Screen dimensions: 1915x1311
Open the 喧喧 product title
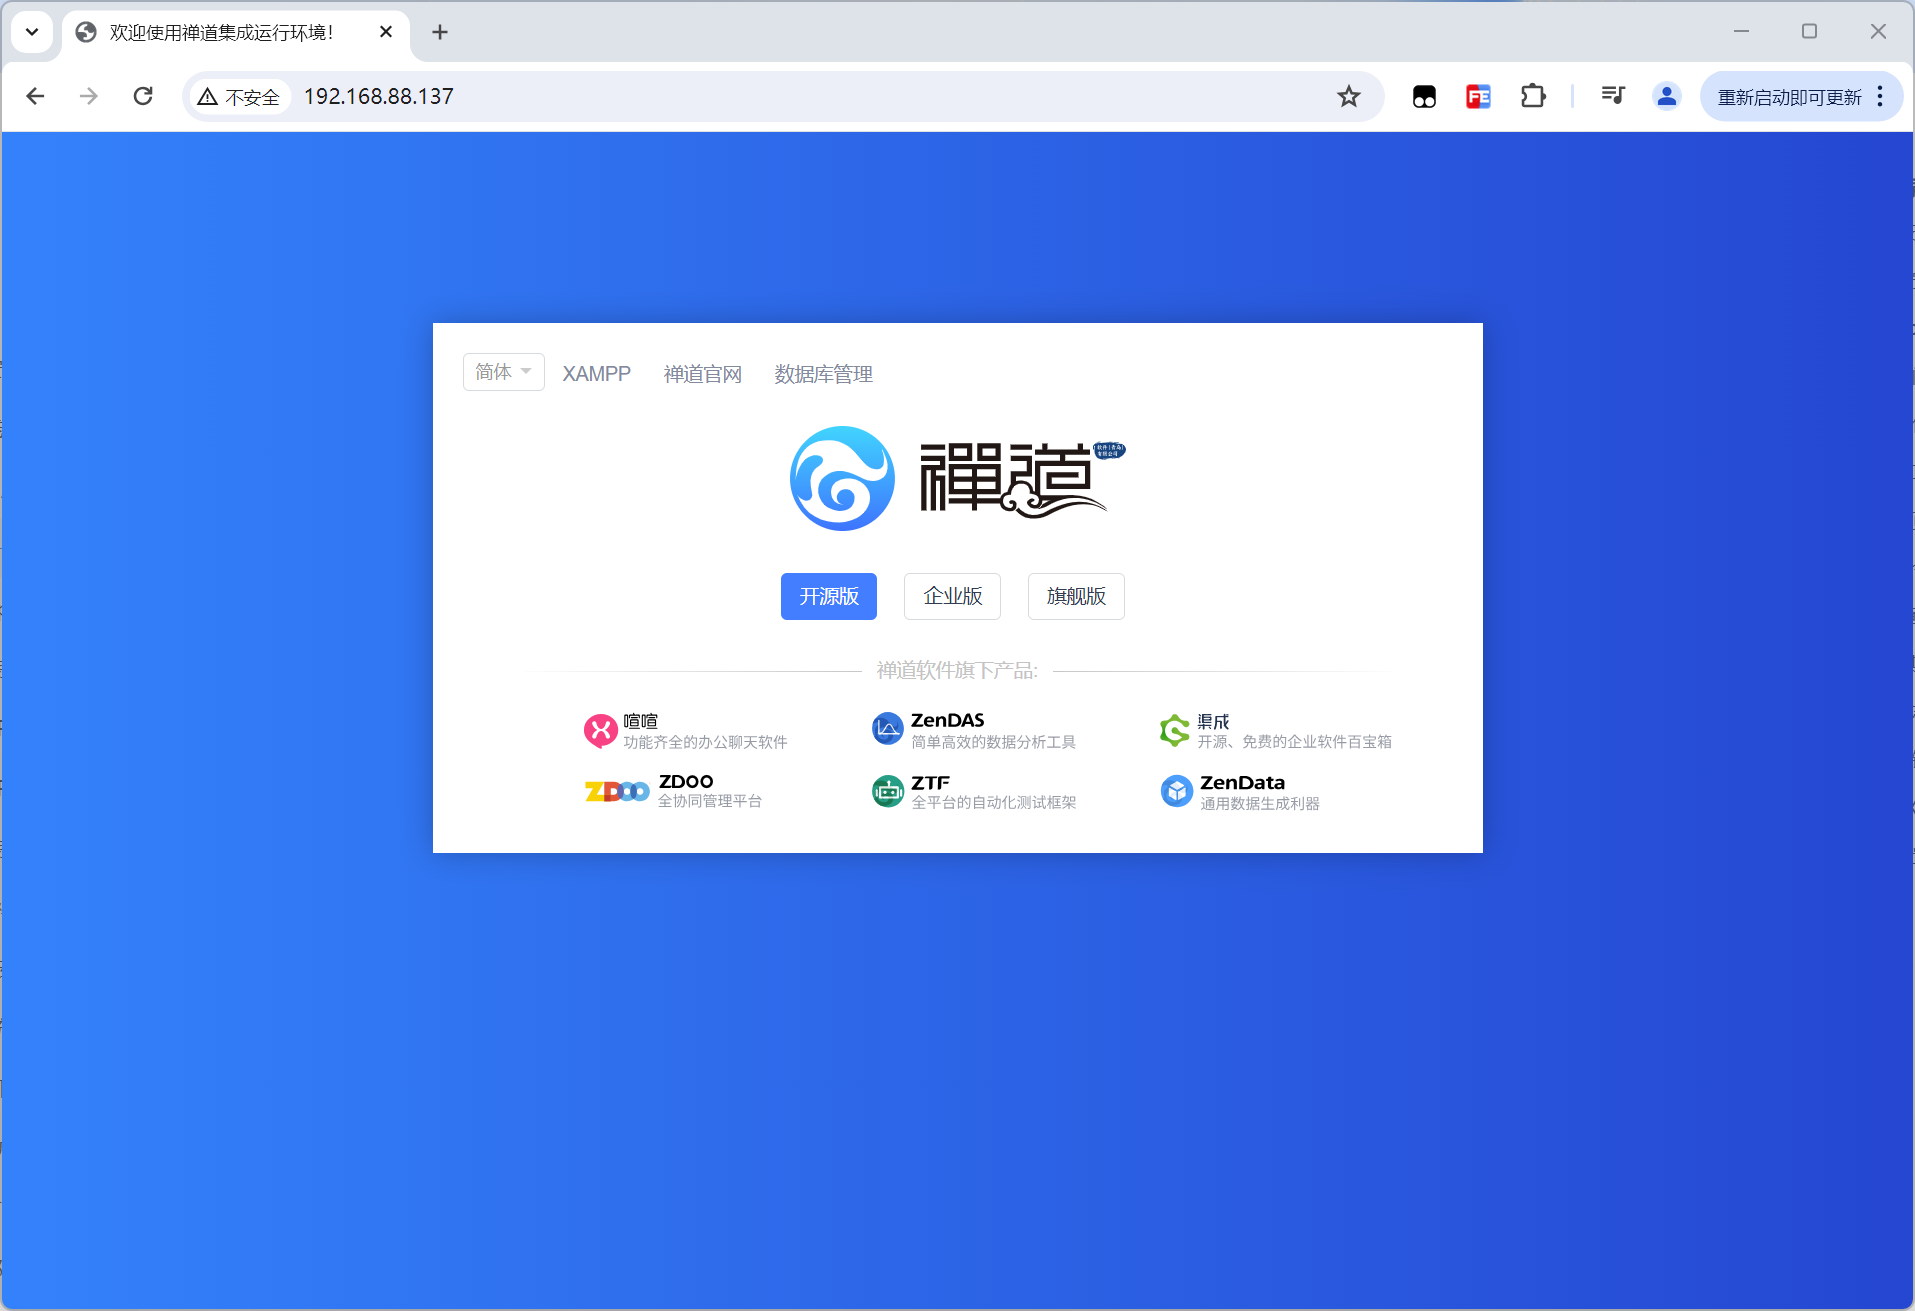641,721
